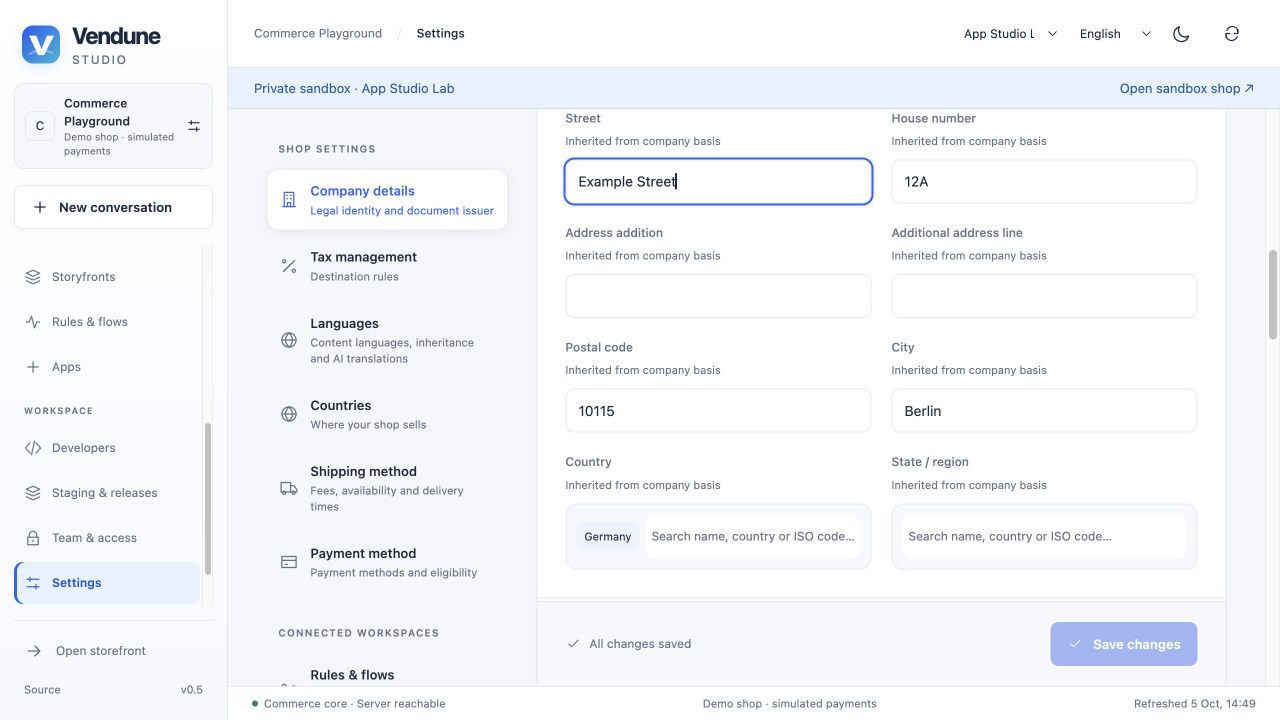Select the Tax management settings tab
The image size is (1280, 720).
pyautogui.click(x=388, y=266)
